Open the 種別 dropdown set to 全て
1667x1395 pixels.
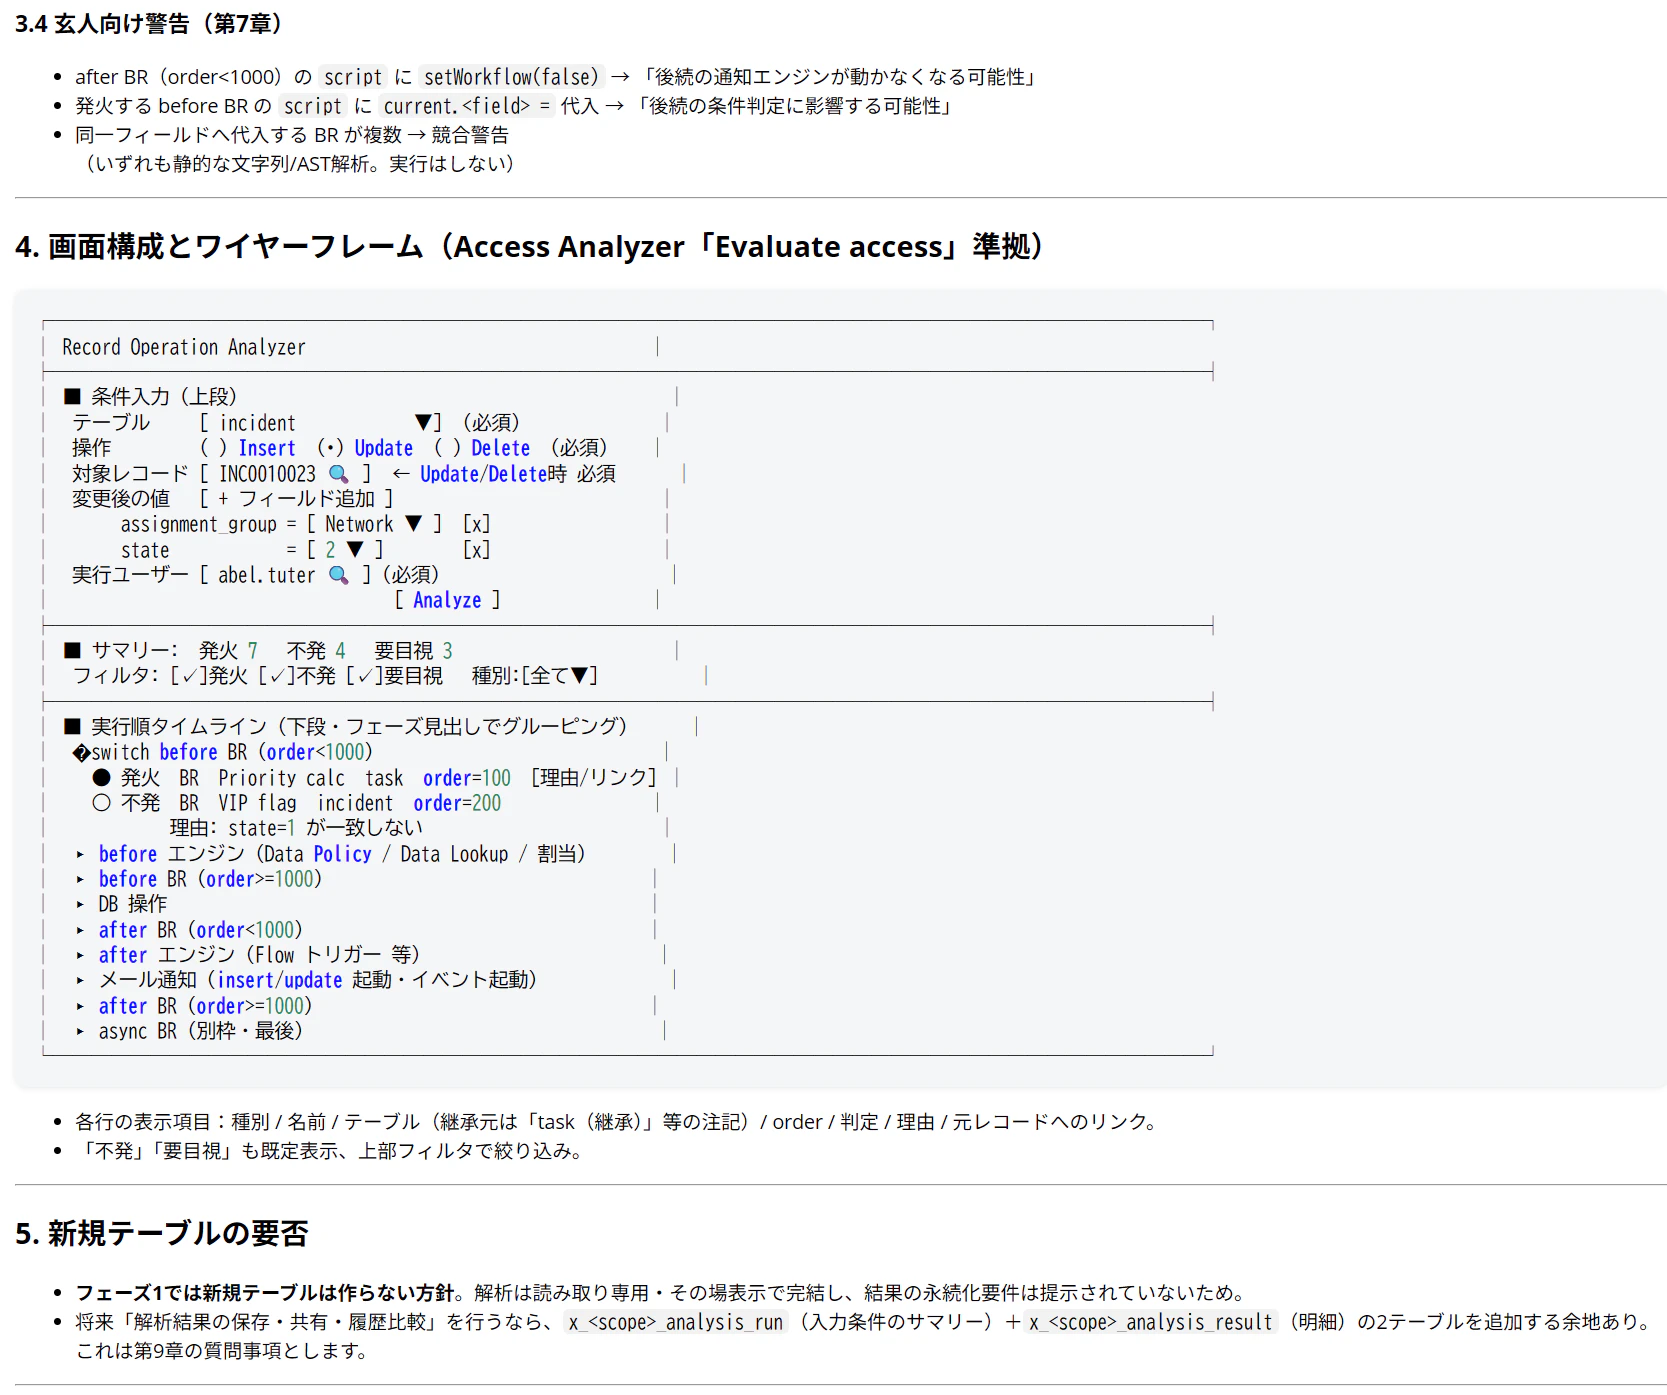[x=560, y=676]
